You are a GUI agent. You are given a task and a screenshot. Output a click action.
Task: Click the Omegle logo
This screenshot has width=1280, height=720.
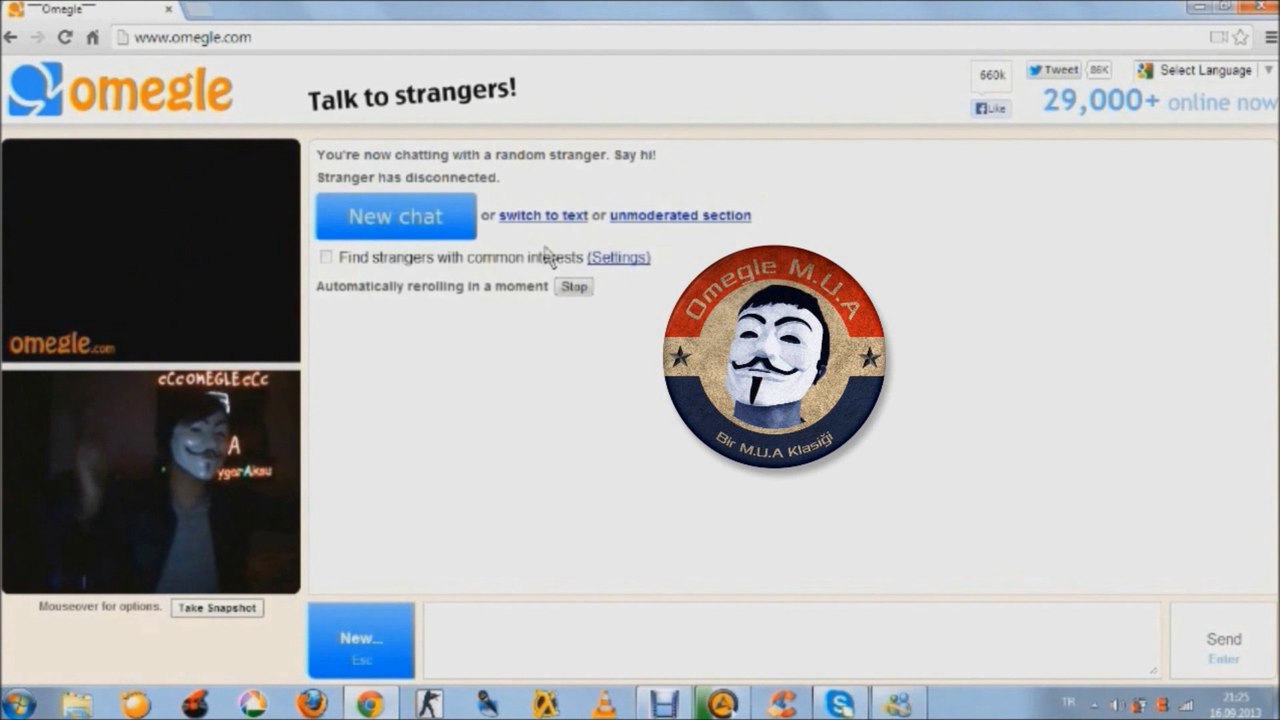click(121, 90)
